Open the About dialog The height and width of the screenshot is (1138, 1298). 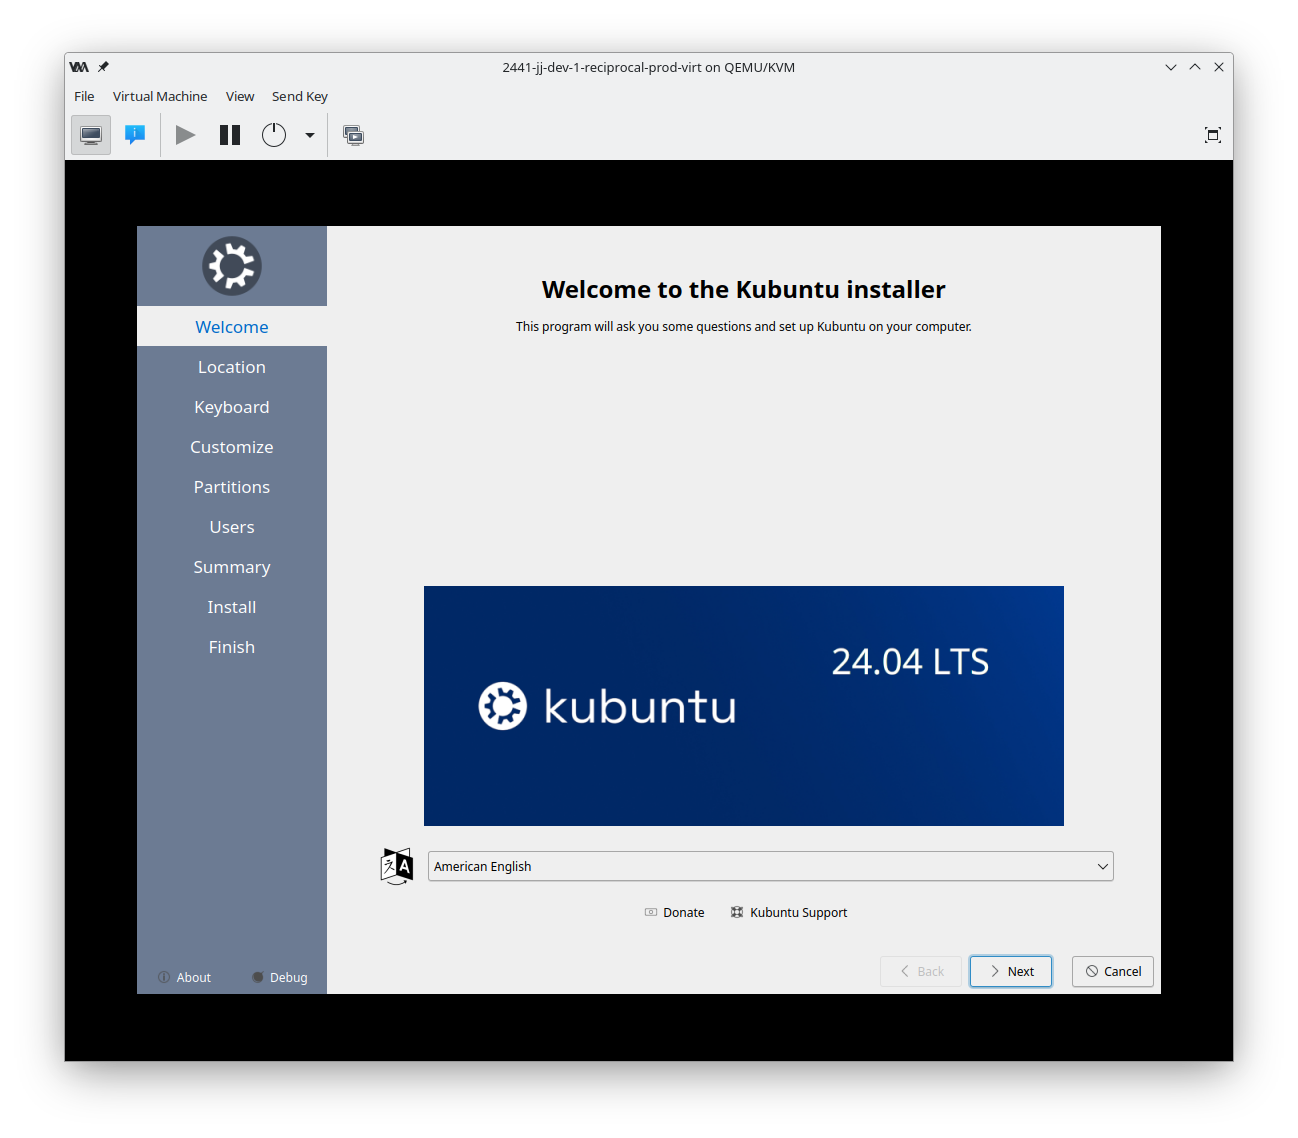185,977
